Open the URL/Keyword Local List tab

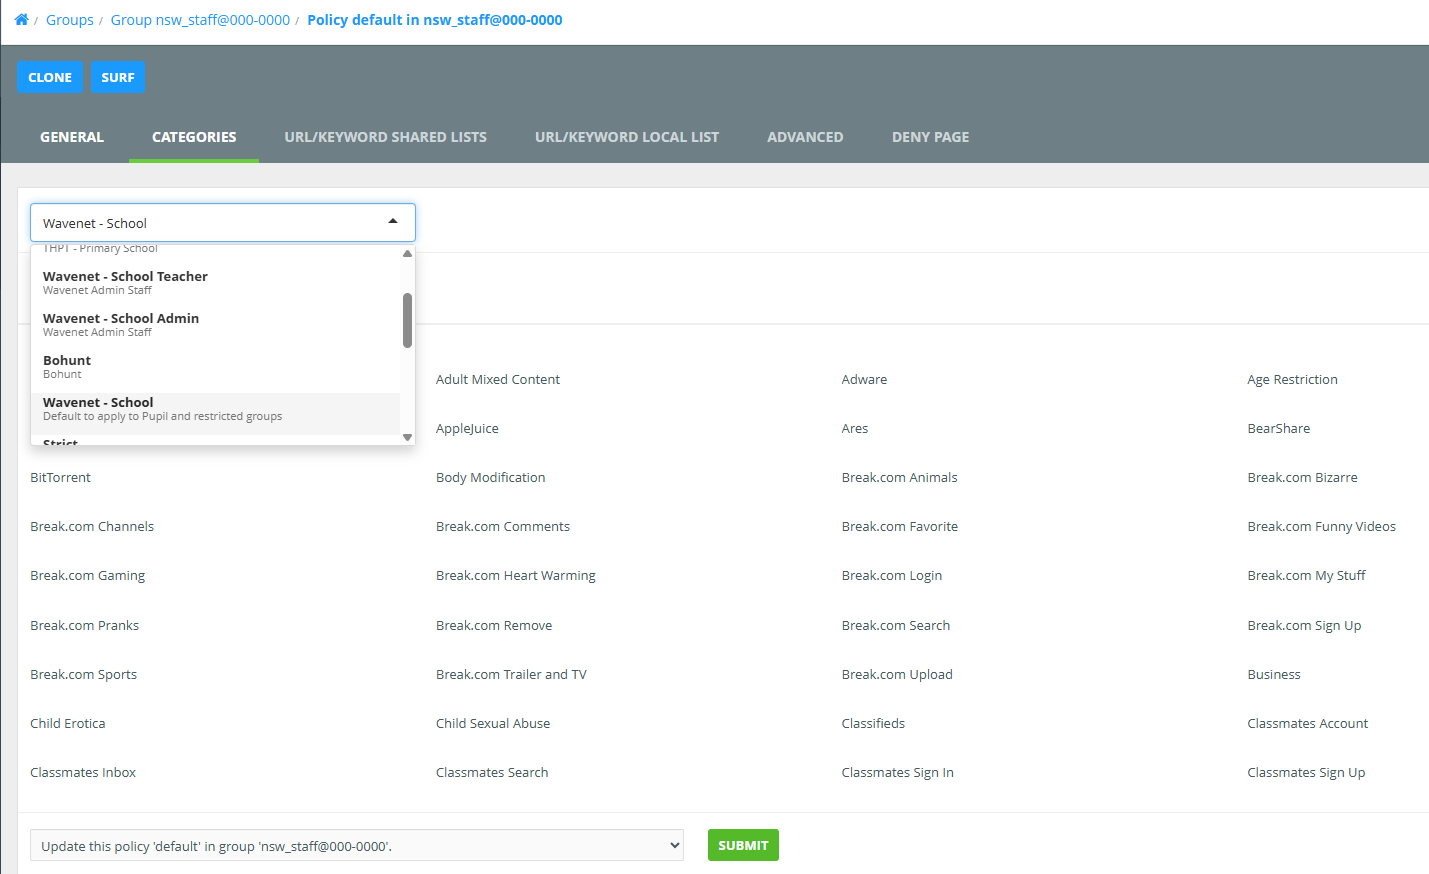(626, 137)
